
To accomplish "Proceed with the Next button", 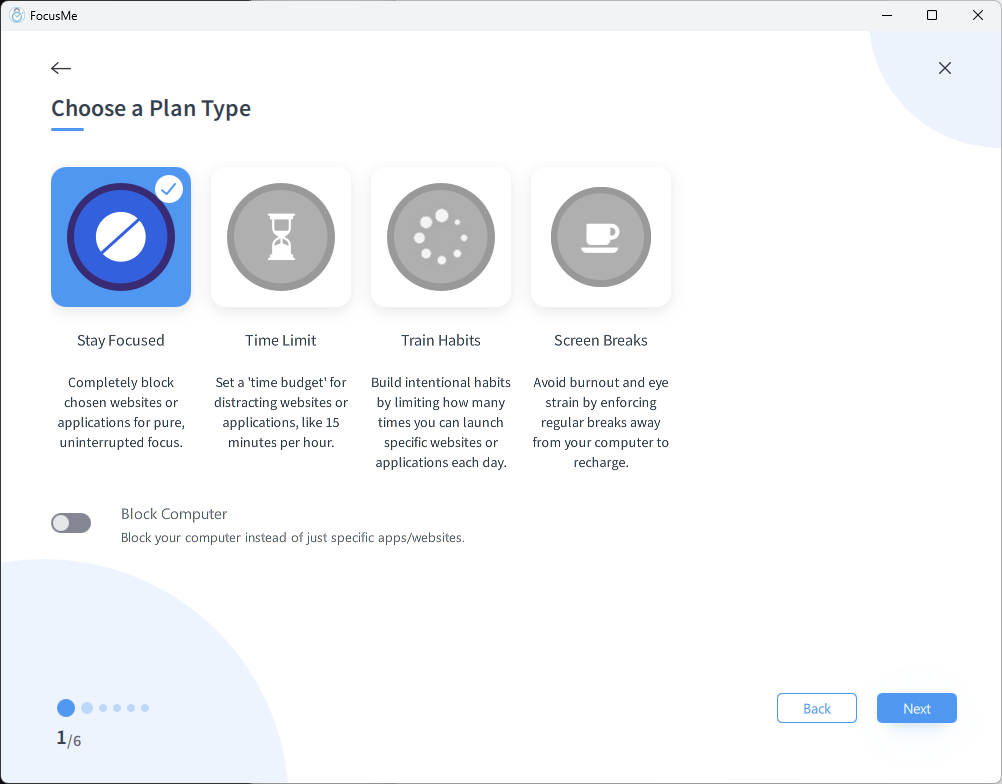I will (x=916, y=708).
